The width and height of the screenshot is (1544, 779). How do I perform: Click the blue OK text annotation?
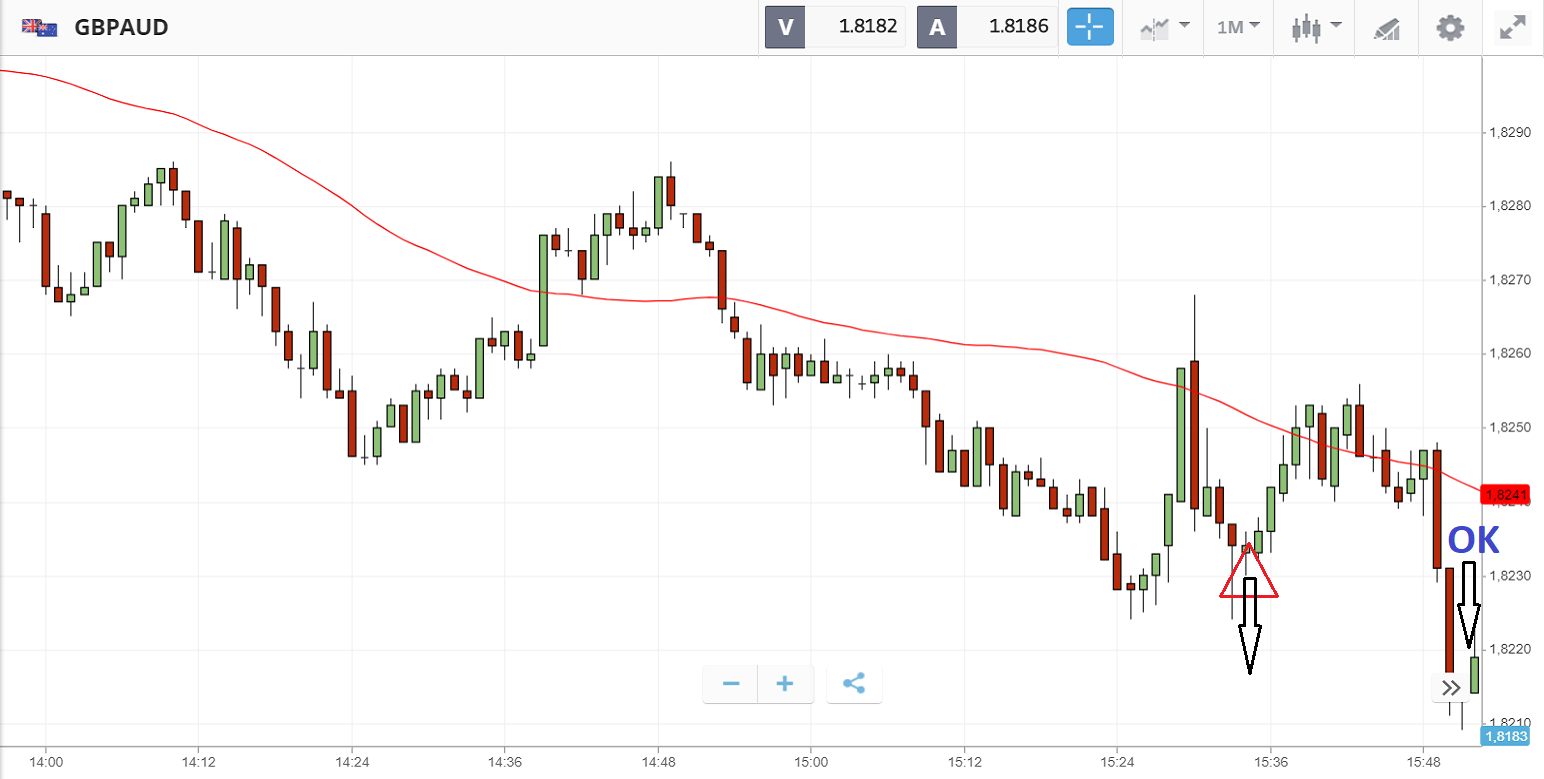tap(1474, 540)
